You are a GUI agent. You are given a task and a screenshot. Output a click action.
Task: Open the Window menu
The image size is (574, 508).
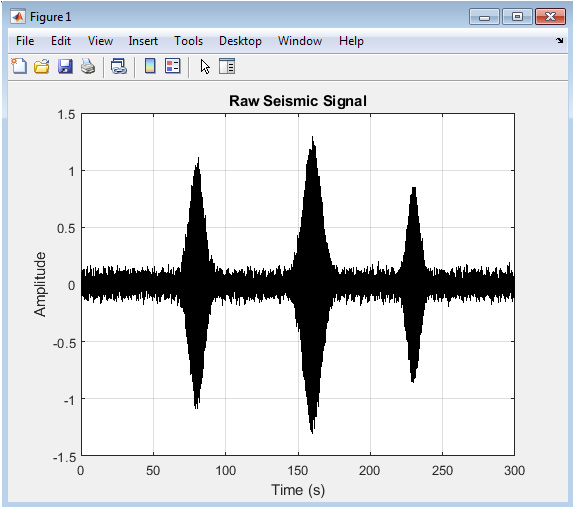pyautogui.click(x=300, y=41)
